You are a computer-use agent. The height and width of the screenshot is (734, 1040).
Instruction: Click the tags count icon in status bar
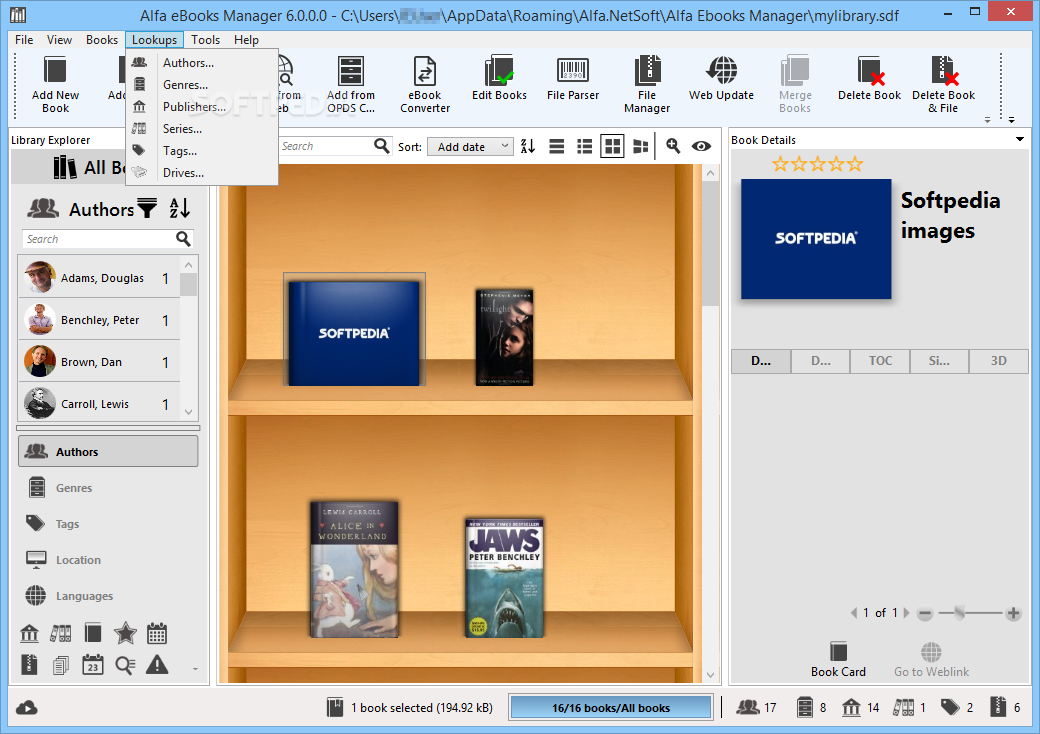pyautogui.click(x=950, y=707)
